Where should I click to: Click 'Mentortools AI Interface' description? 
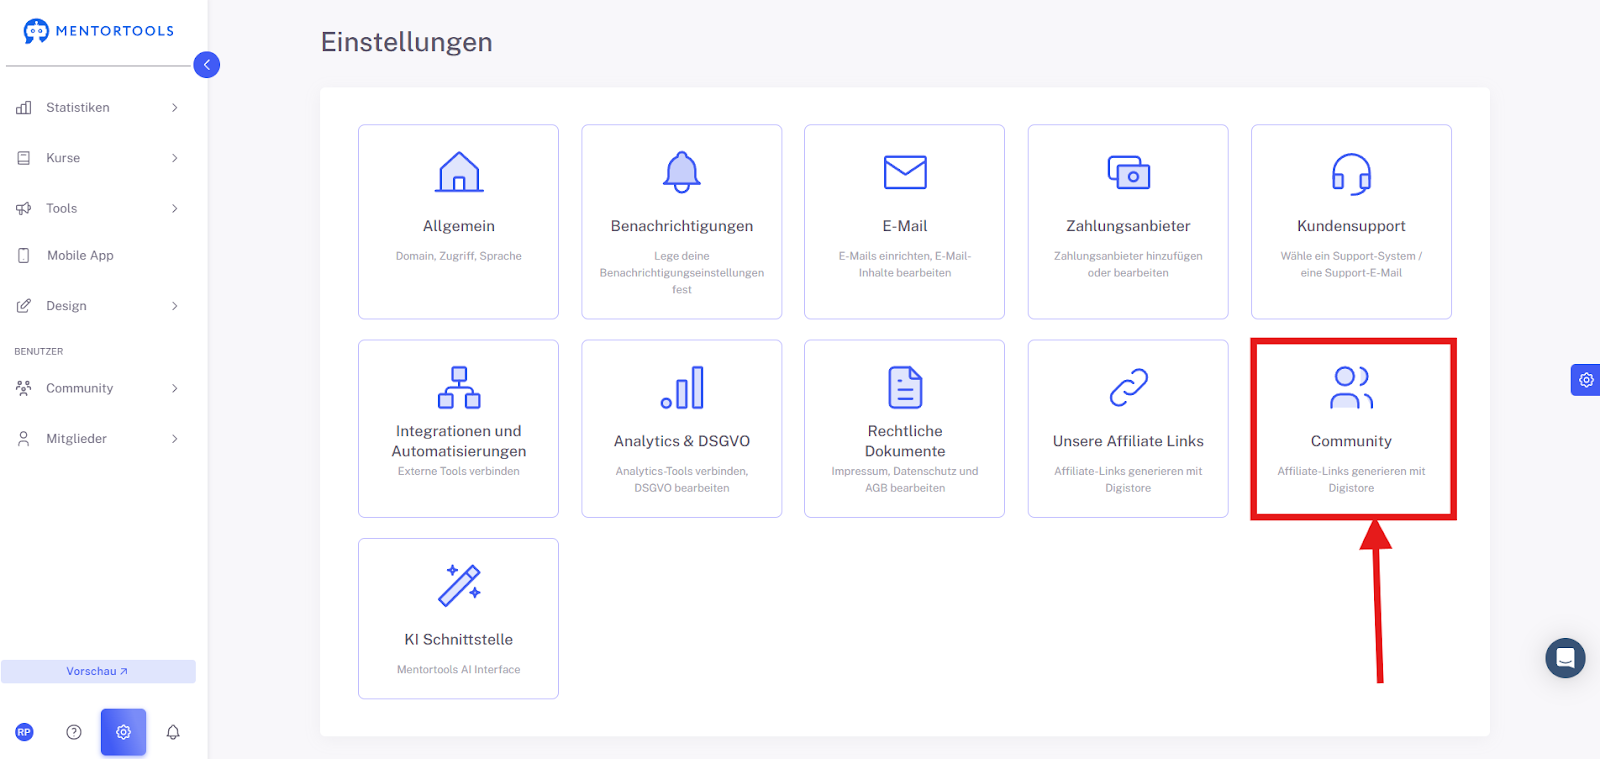[x=459, y=670]
